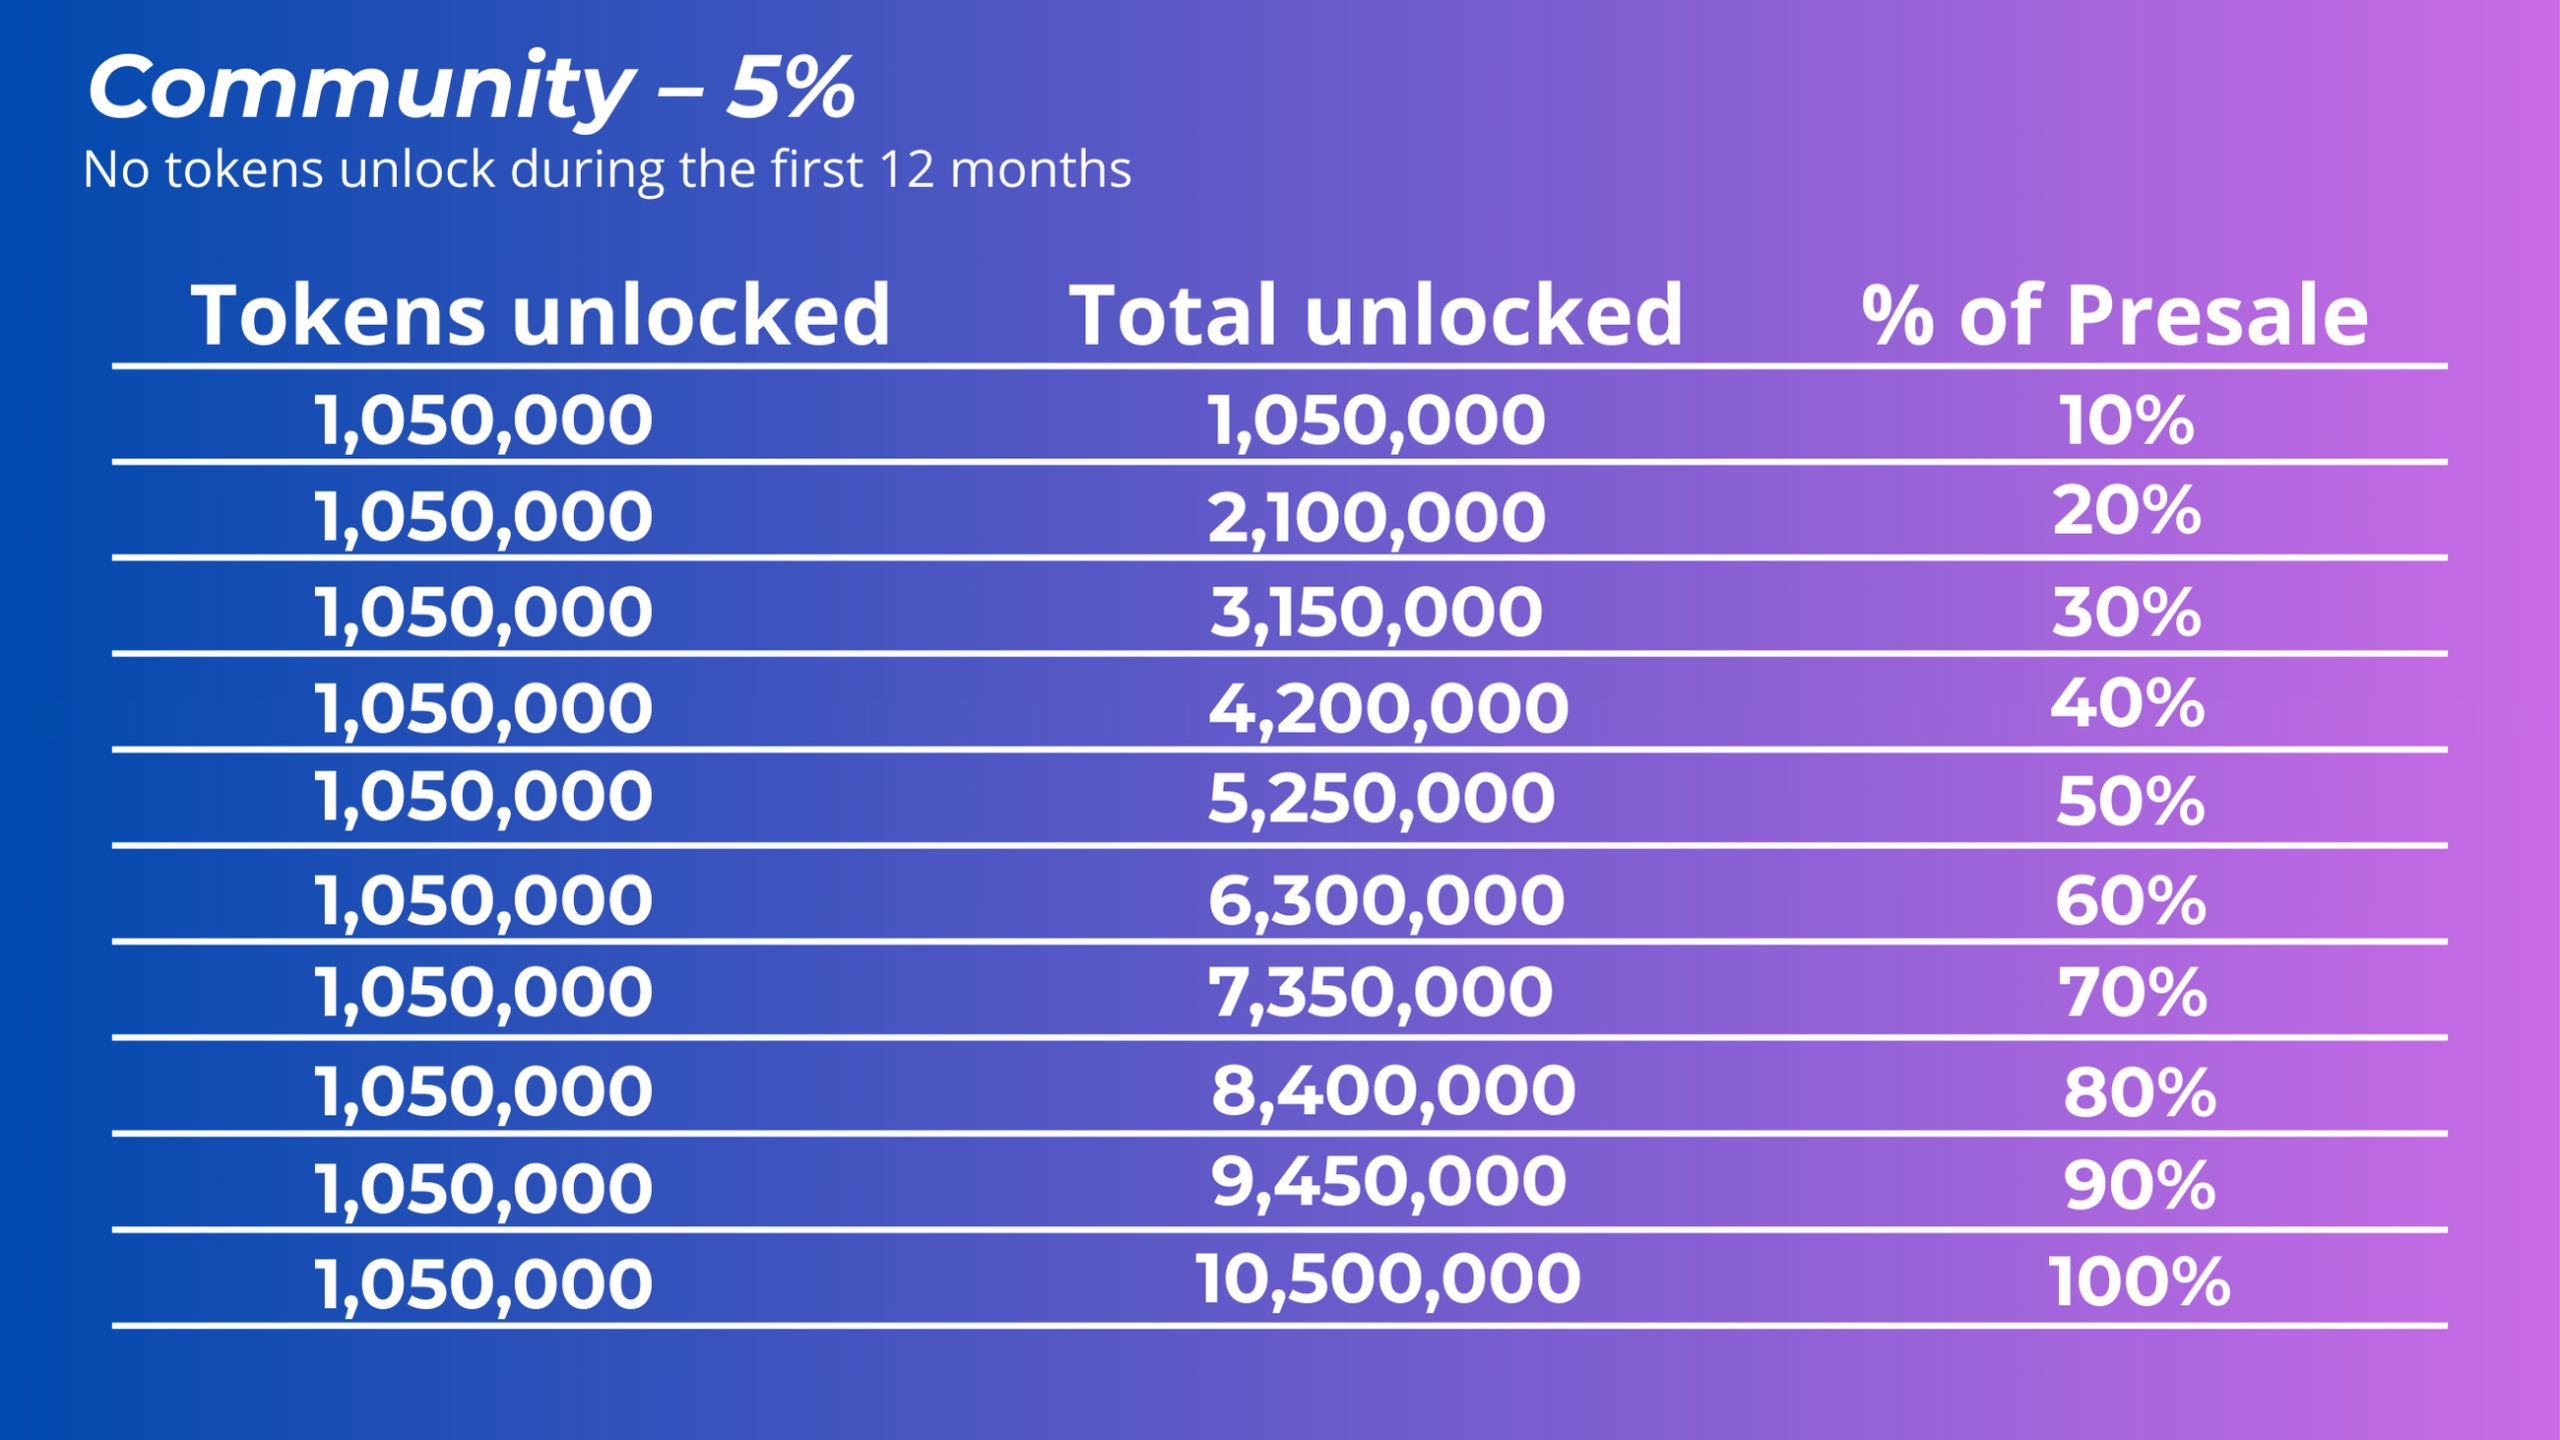Click the 90% presale percentage cell
Viewport: 2560px width, 1440px height.
pos(2139,1187)
